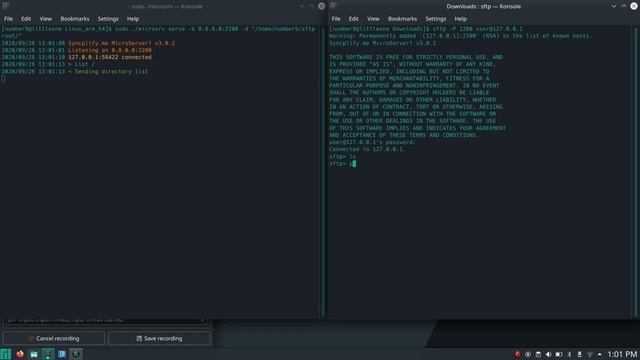Screen dimensions: 640x360
Task: Open View menu in left Konsole window
Action: click(x=45, y=19)
